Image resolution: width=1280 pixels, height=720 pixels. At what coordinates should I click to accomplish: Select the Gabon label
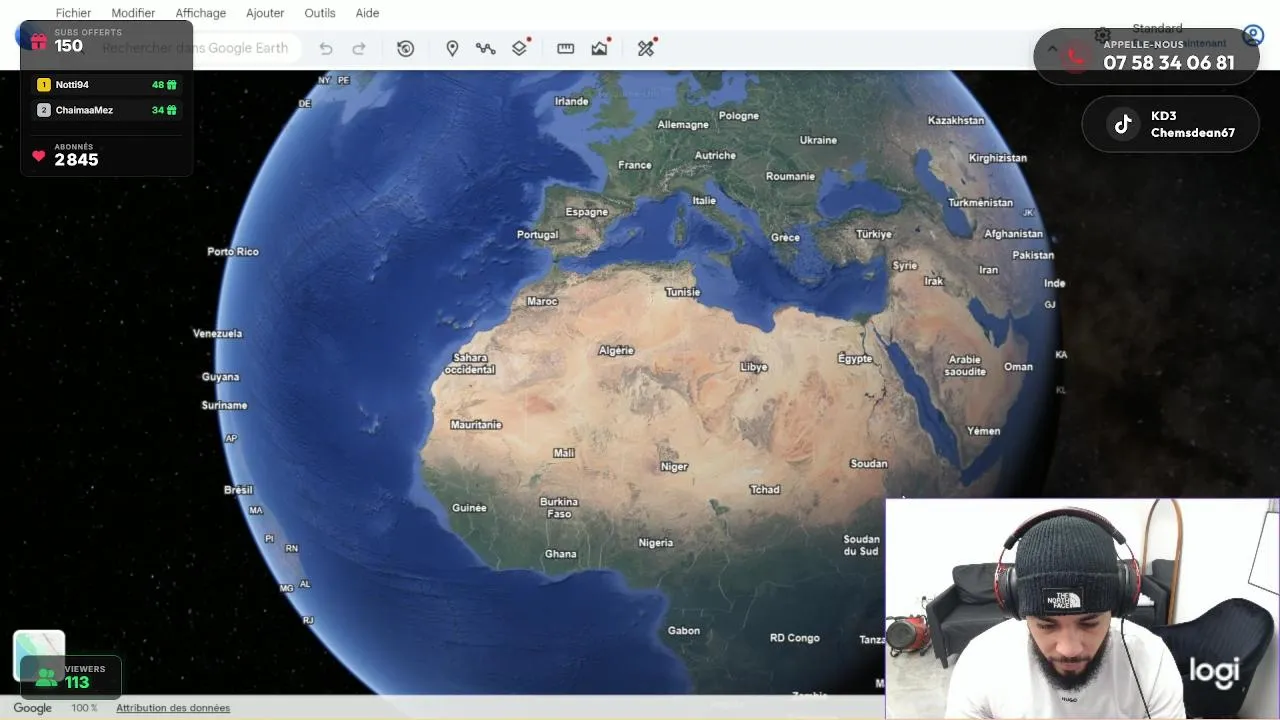684,631
